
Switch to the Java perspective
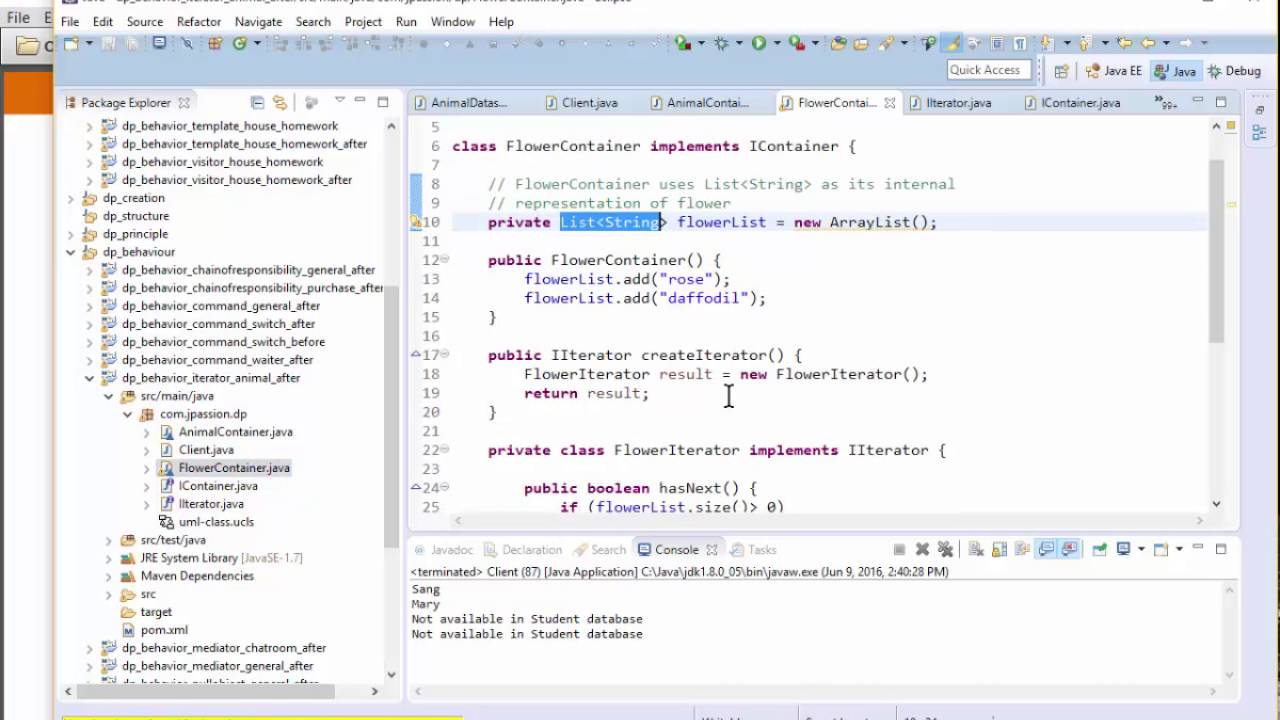point(1175,71)
